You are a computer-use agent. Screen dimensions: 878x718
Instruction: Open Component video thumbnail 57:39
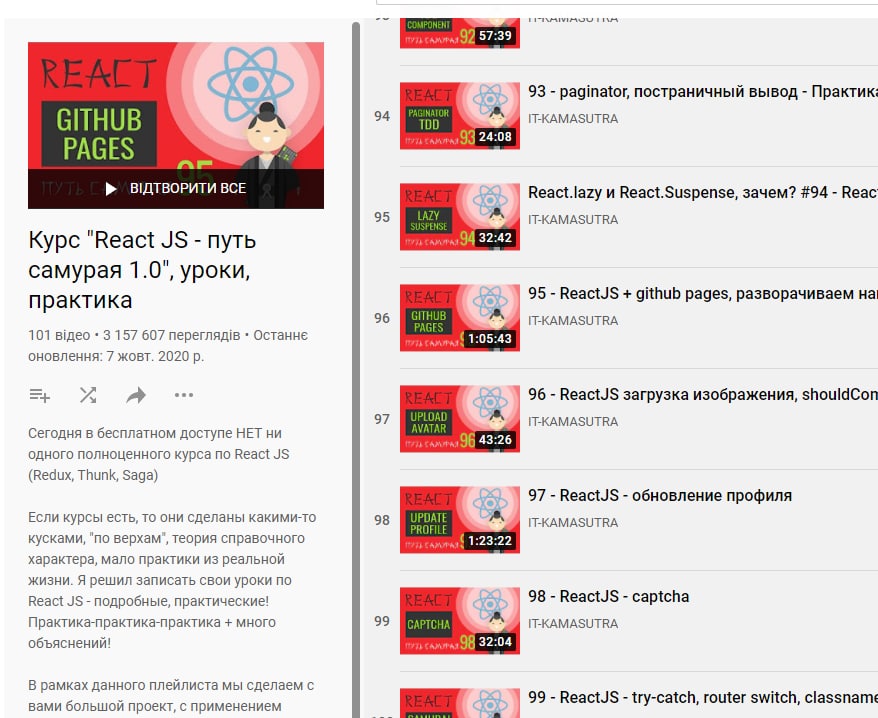click(460, 33)
